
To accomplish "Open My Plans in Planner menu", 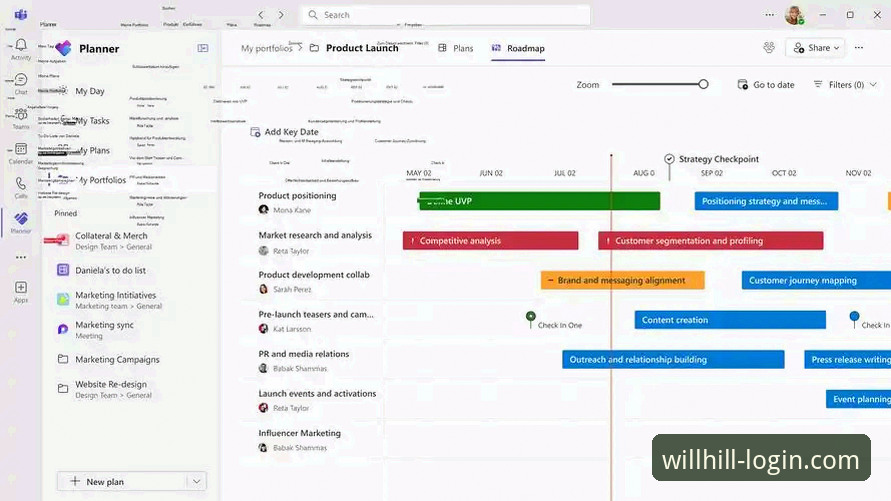I will click(x=92, y=150).
